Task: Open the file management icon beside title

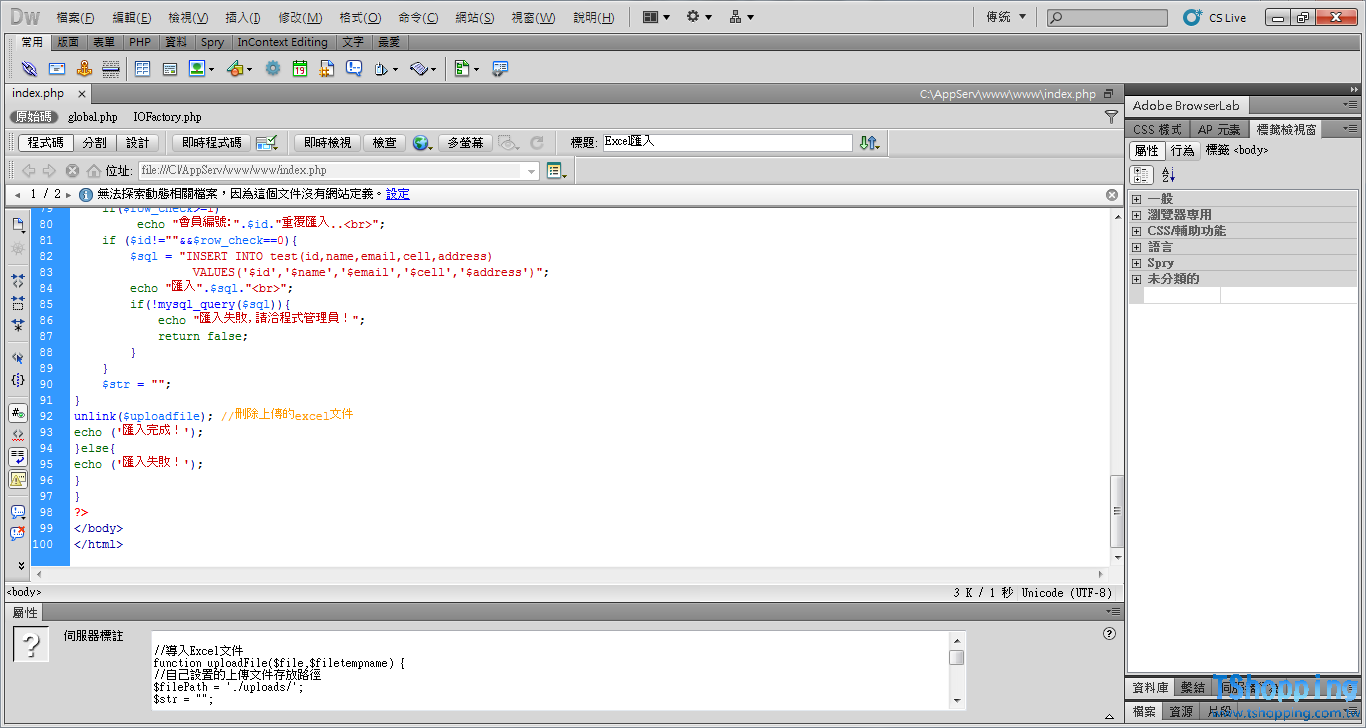Action: pyautogui.click(x=869, y=143)
